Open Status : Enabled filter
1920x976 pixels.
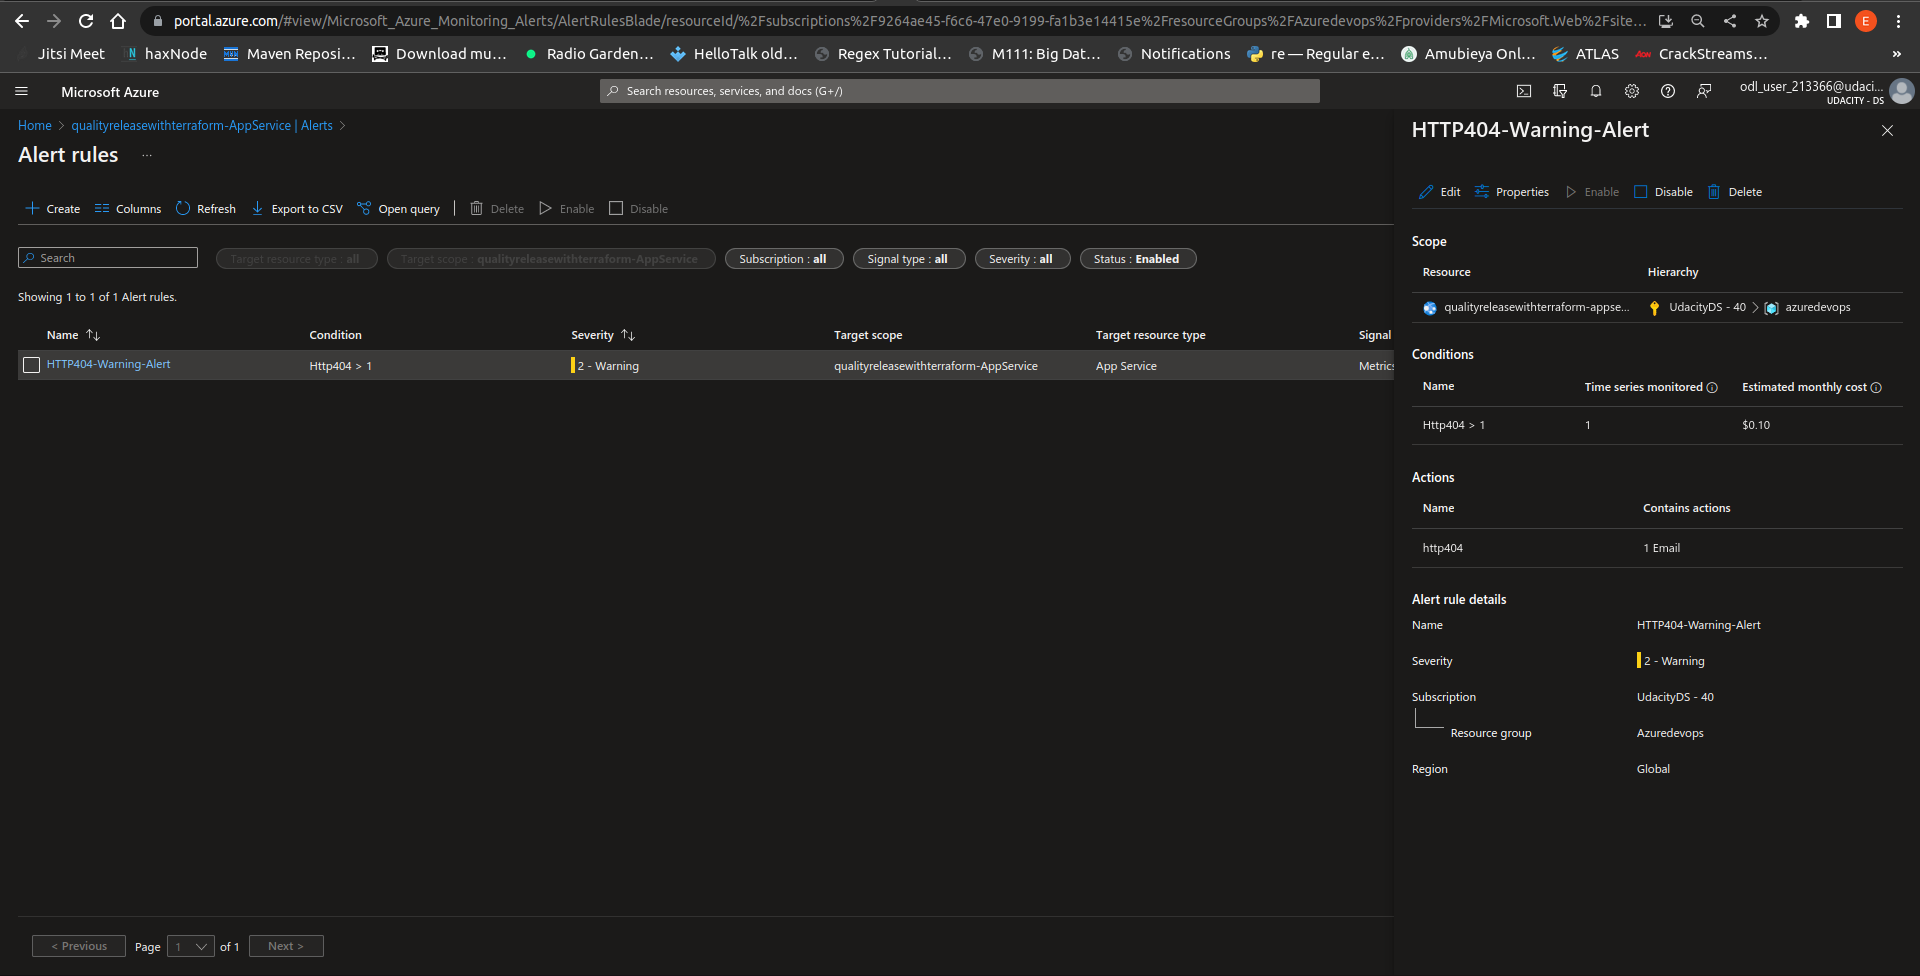pos(1137,259)
